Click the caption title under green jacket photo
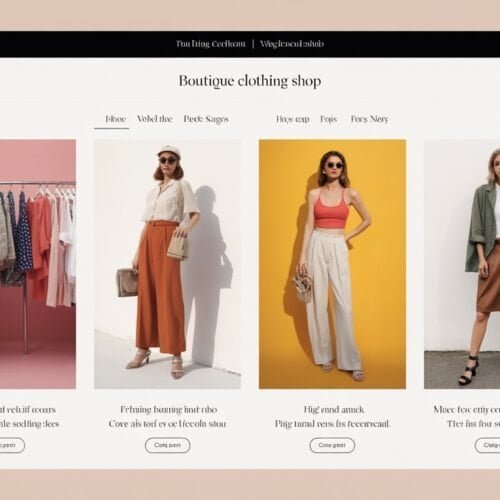This screenshot has height=500, width=500. pos(467,409)
